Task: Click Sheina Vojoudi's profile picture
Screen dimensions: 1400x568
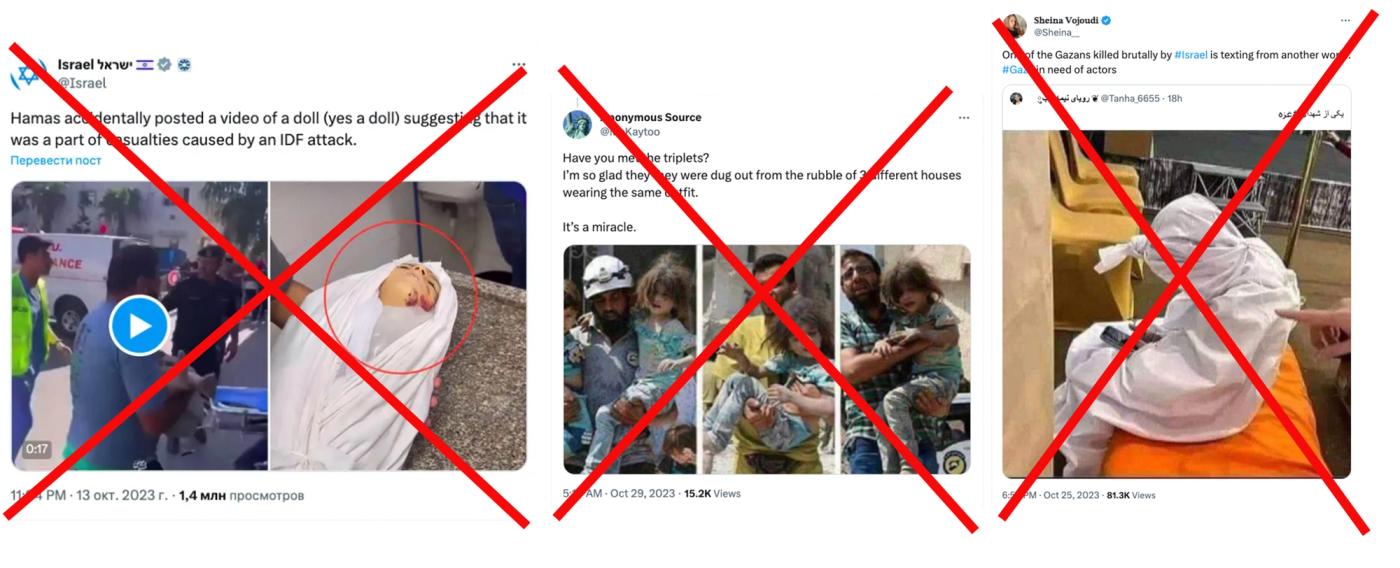Action: (1014, 25)
